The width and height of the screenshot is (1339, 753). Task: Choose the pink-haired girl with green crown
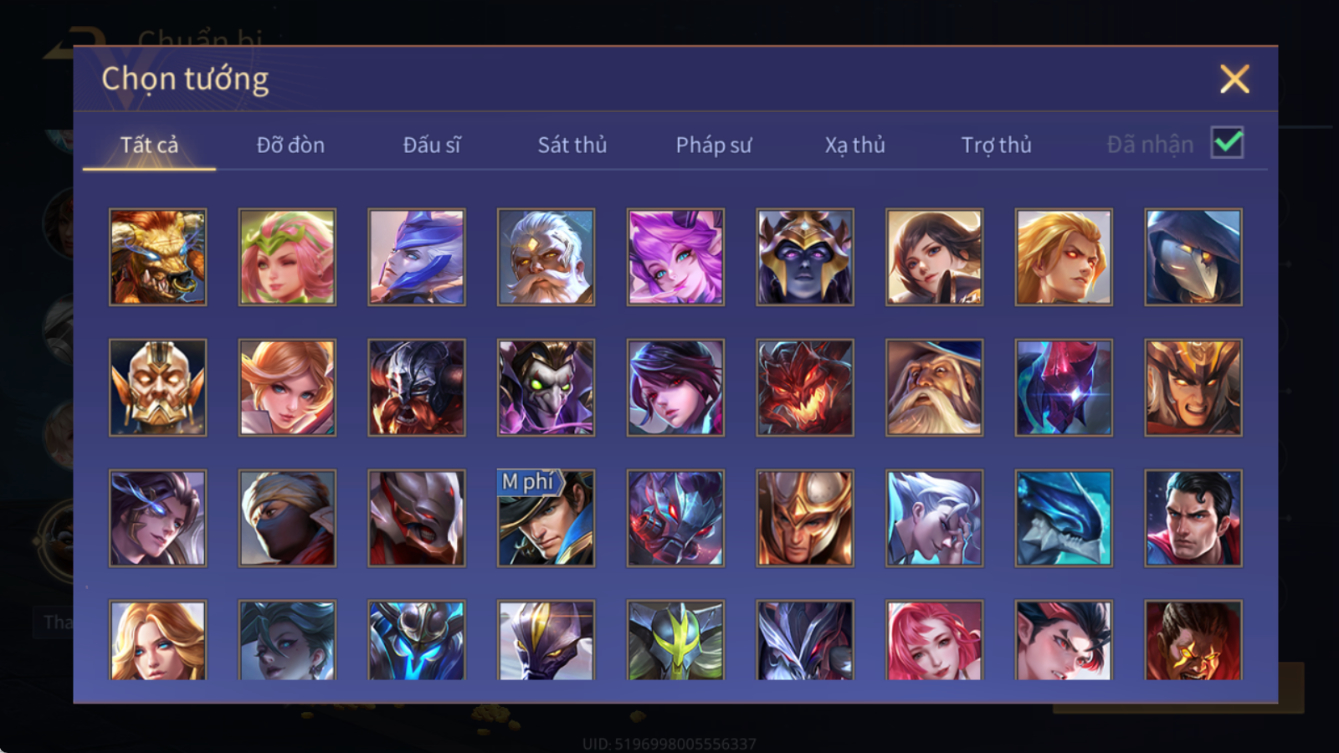287,257
